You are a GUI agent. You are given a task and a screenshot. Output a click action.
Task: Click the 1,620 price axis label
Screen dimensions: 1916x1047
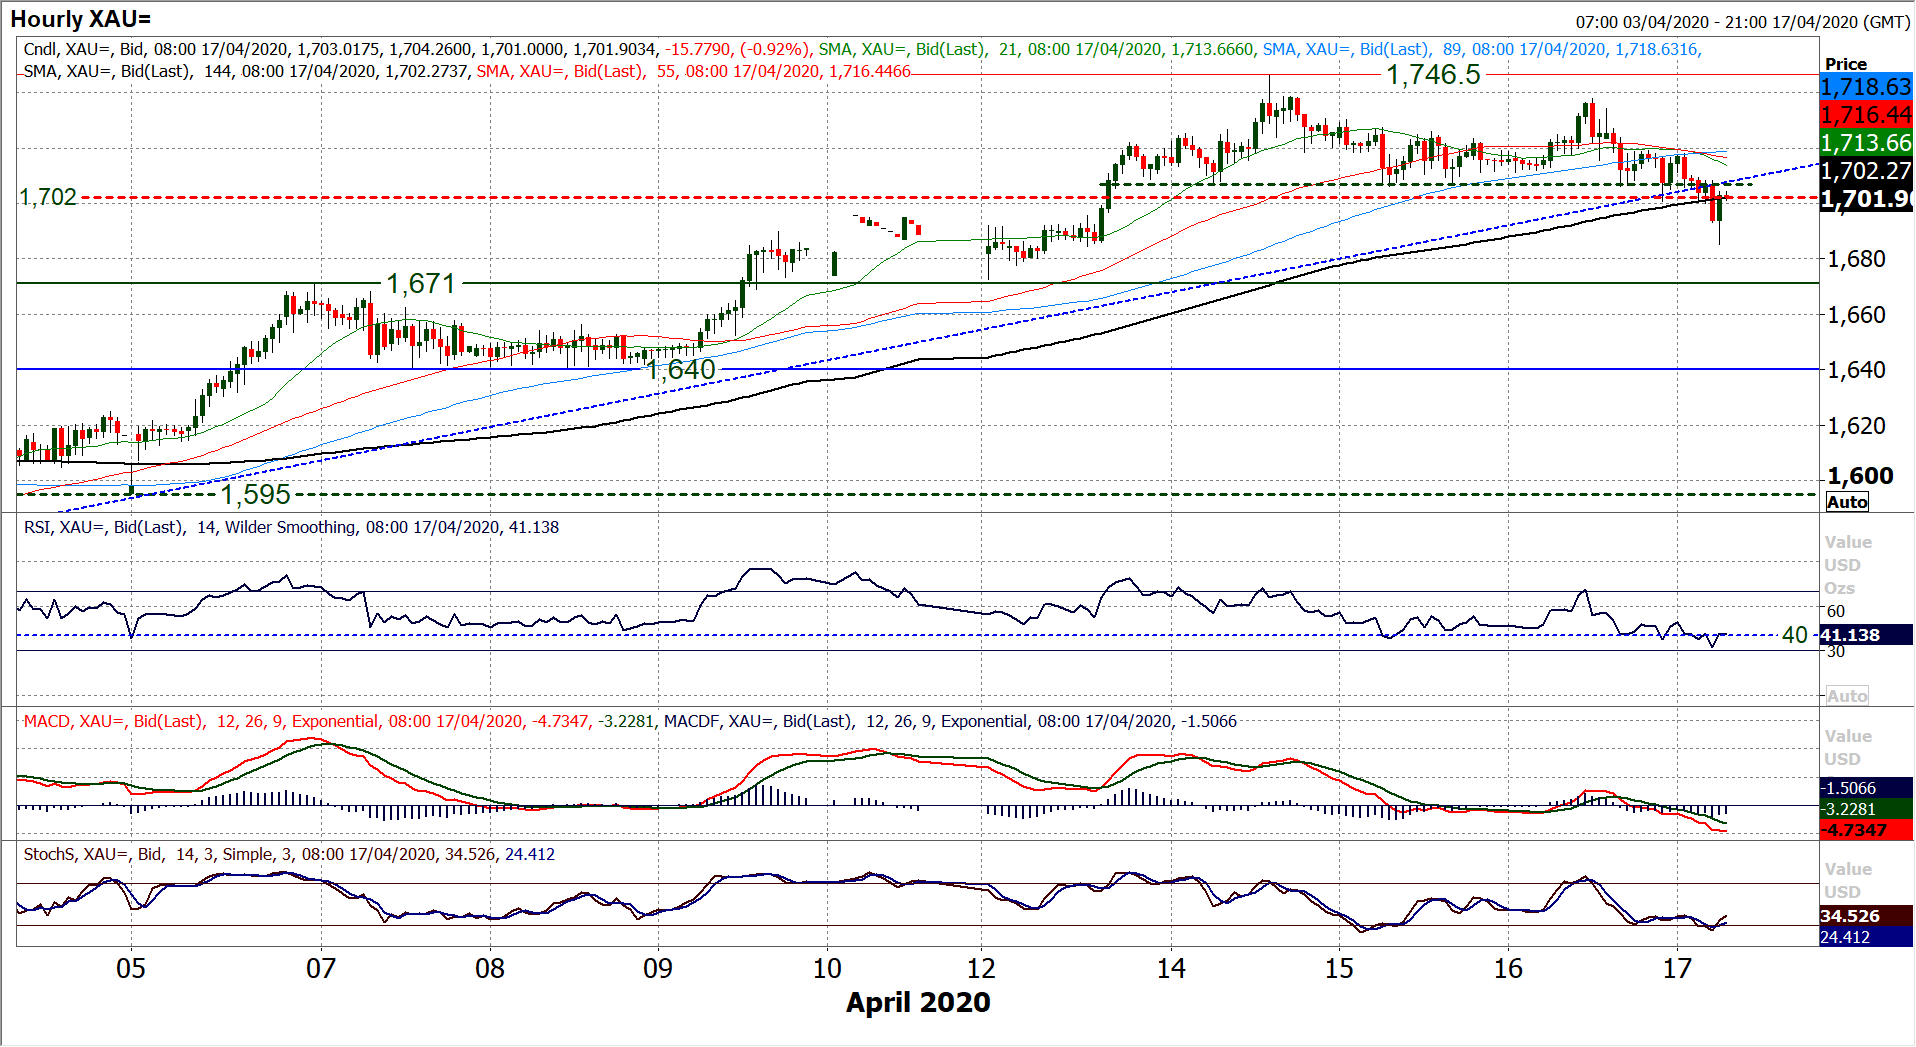[1857, 426]
